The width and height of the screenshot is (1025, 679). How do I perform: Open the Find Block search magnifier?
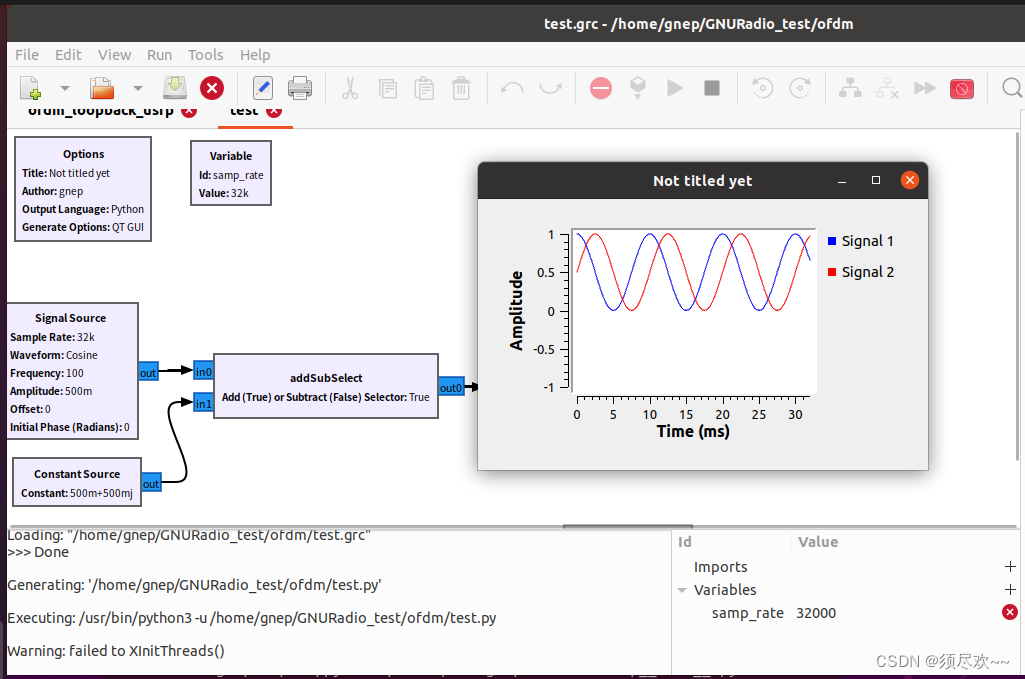click(1011, 88)
